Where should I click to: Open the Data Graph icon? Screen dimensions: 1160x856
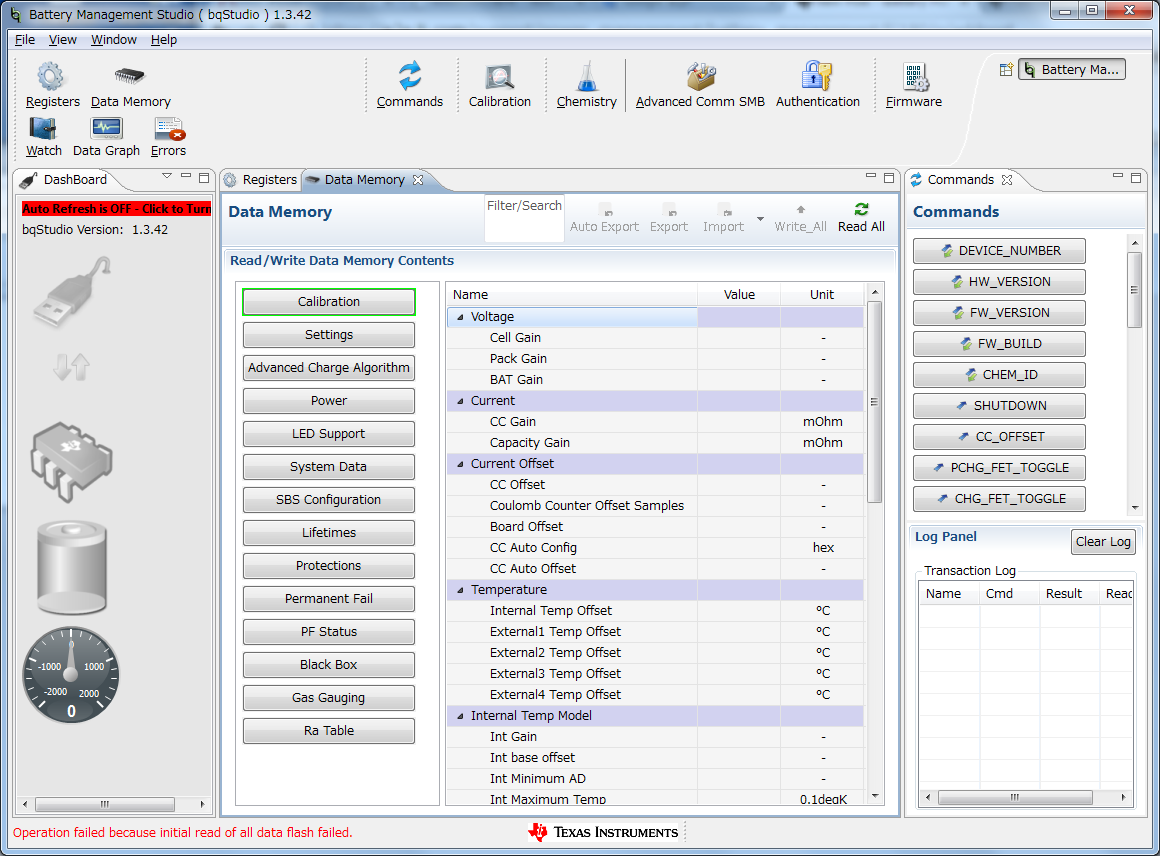[x=107, y=129]
